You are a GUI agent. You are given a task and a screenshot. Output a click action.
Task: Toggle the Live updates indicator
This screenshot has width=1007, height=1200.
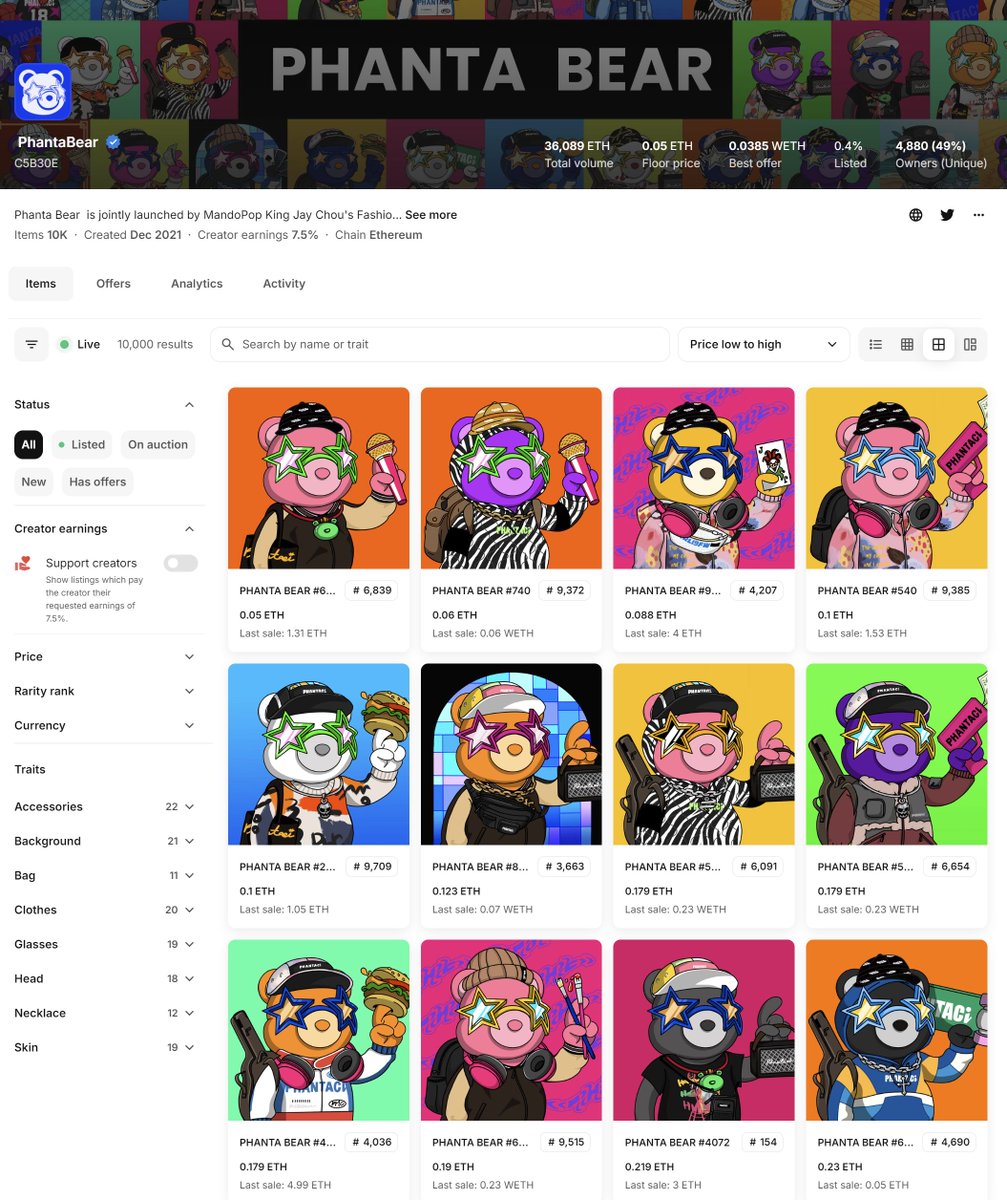coord(79,344)
